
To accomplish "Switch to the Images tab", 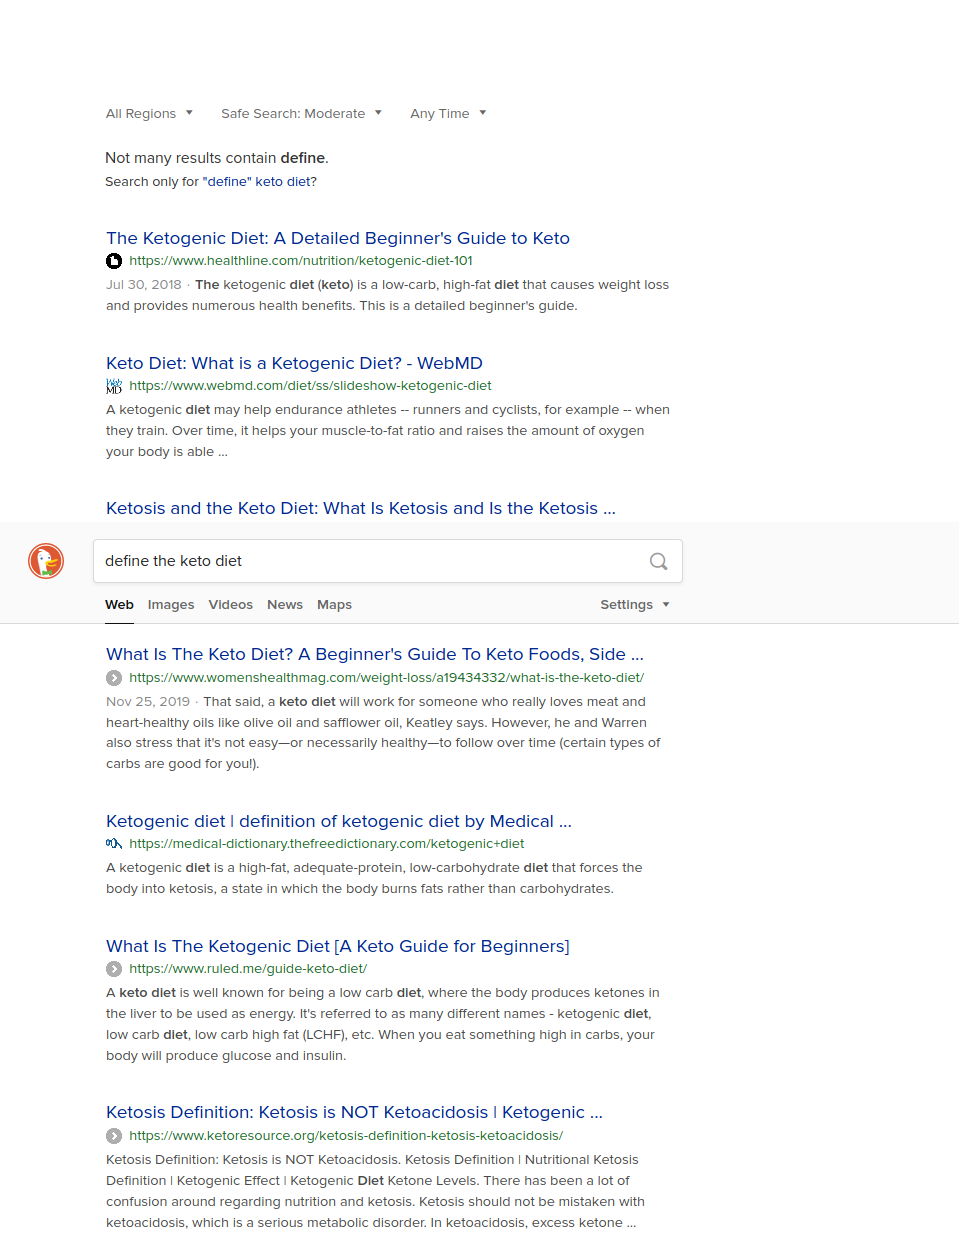I will coord(171,605).
